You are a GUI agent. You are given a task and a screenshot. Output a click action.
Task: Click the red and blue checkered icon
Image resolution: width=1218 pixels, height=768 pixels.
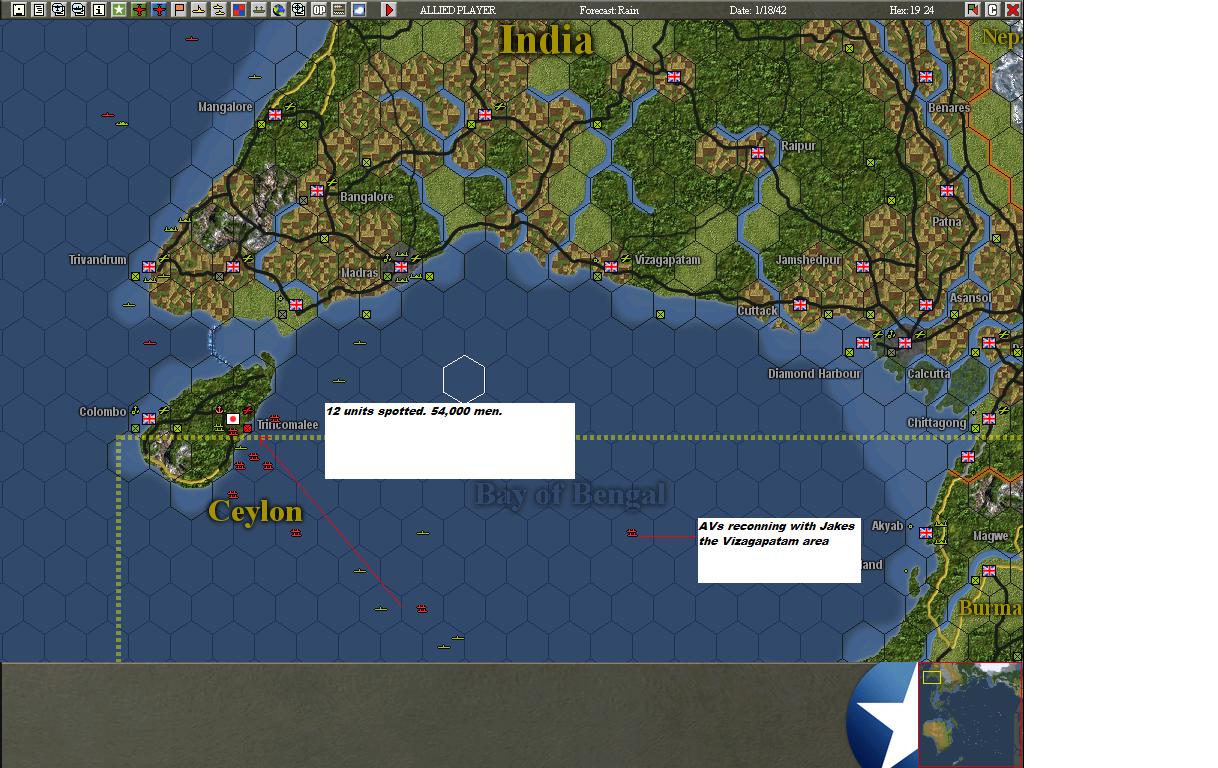click(238, 10)
